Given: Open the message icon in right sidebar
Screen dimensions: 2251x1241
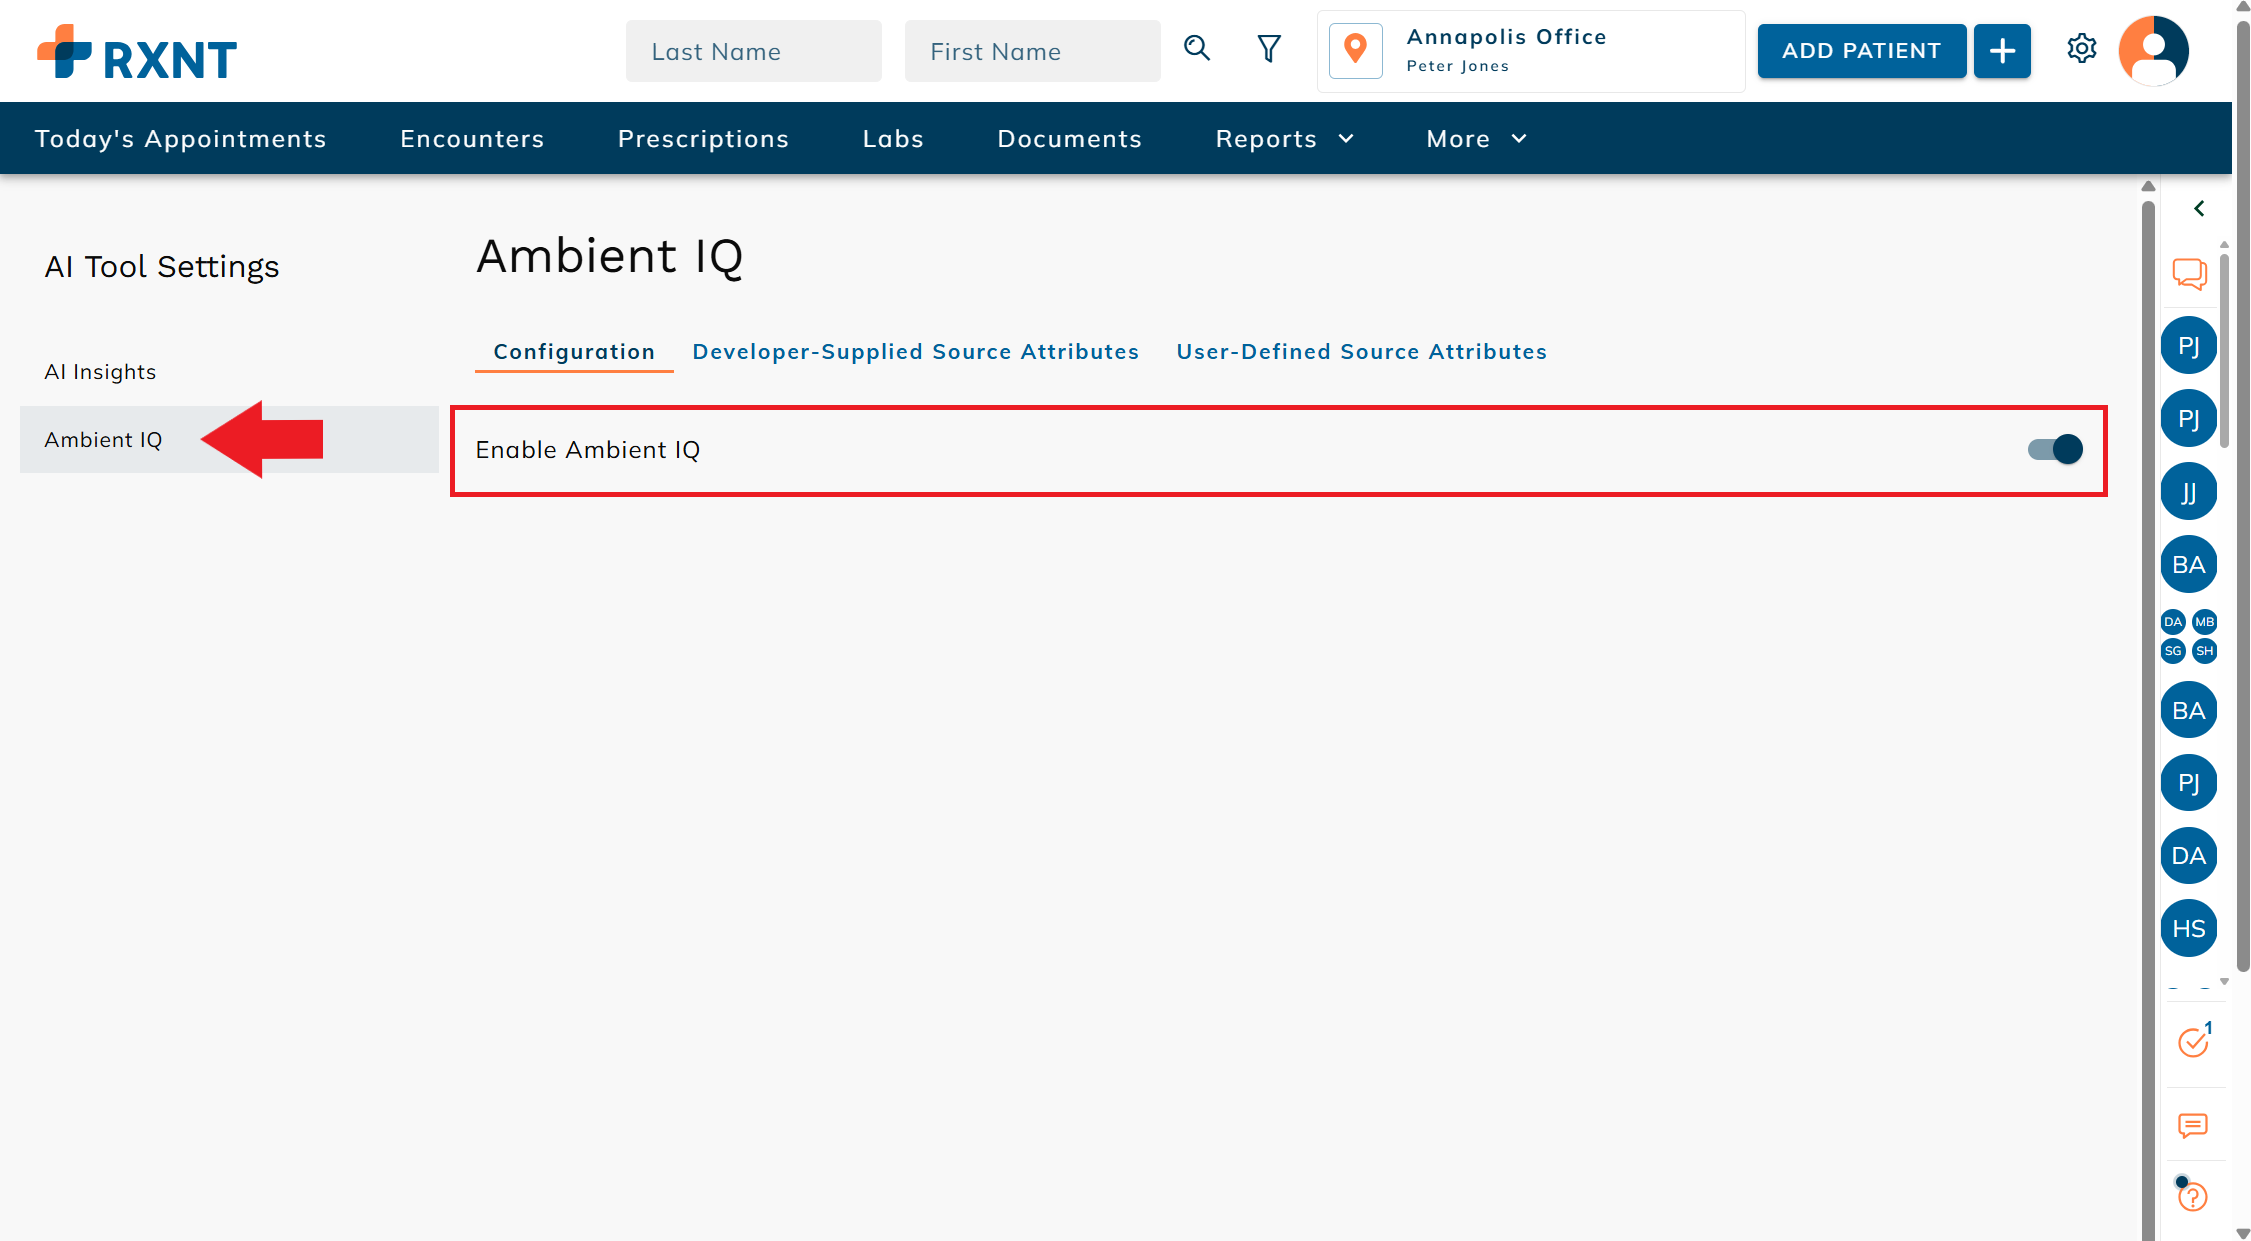Looking at the screenshot, I should coord(2192,1126).
